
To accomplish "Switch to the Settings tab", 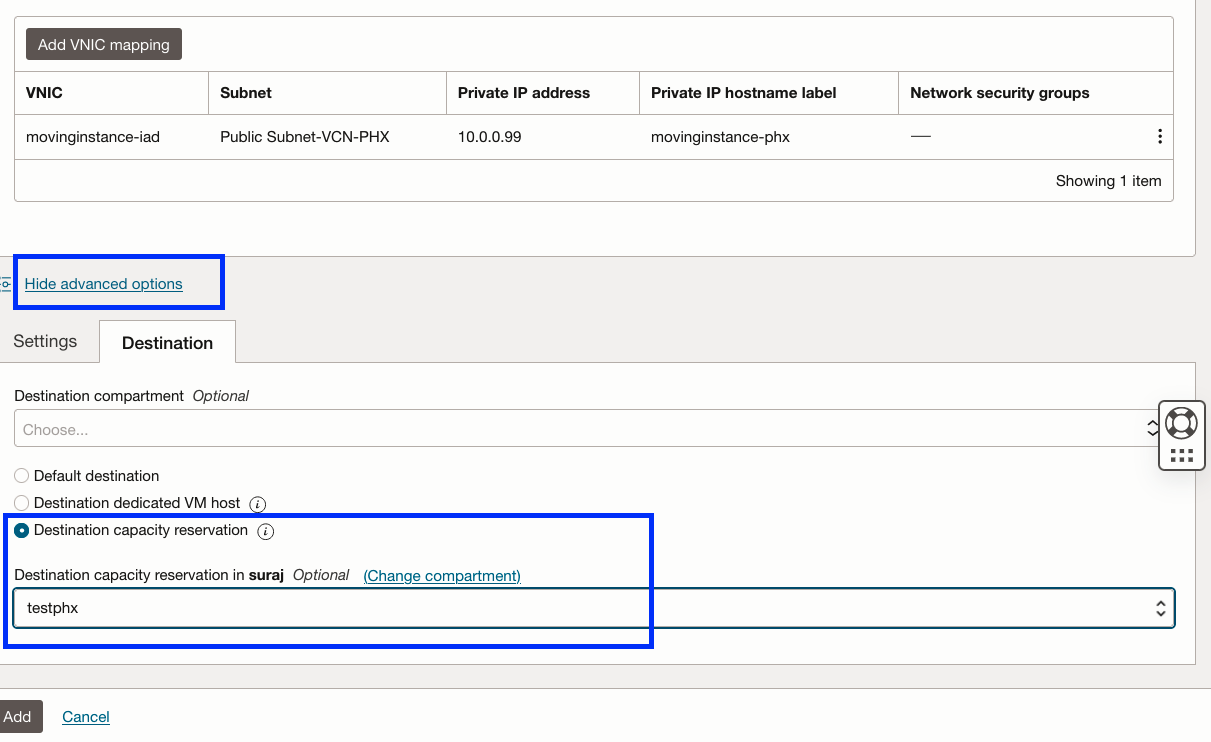I will click(45, 341).
